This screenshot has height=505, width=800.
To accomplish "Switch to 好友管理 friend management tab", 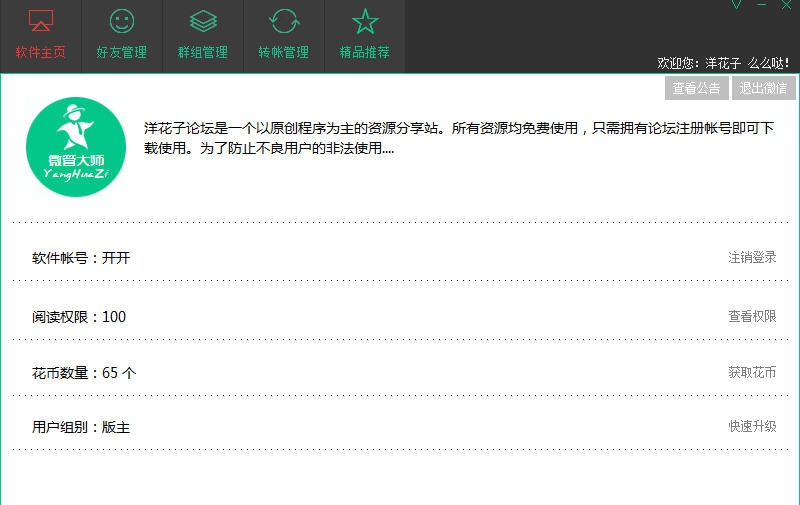I will (122, 36).
